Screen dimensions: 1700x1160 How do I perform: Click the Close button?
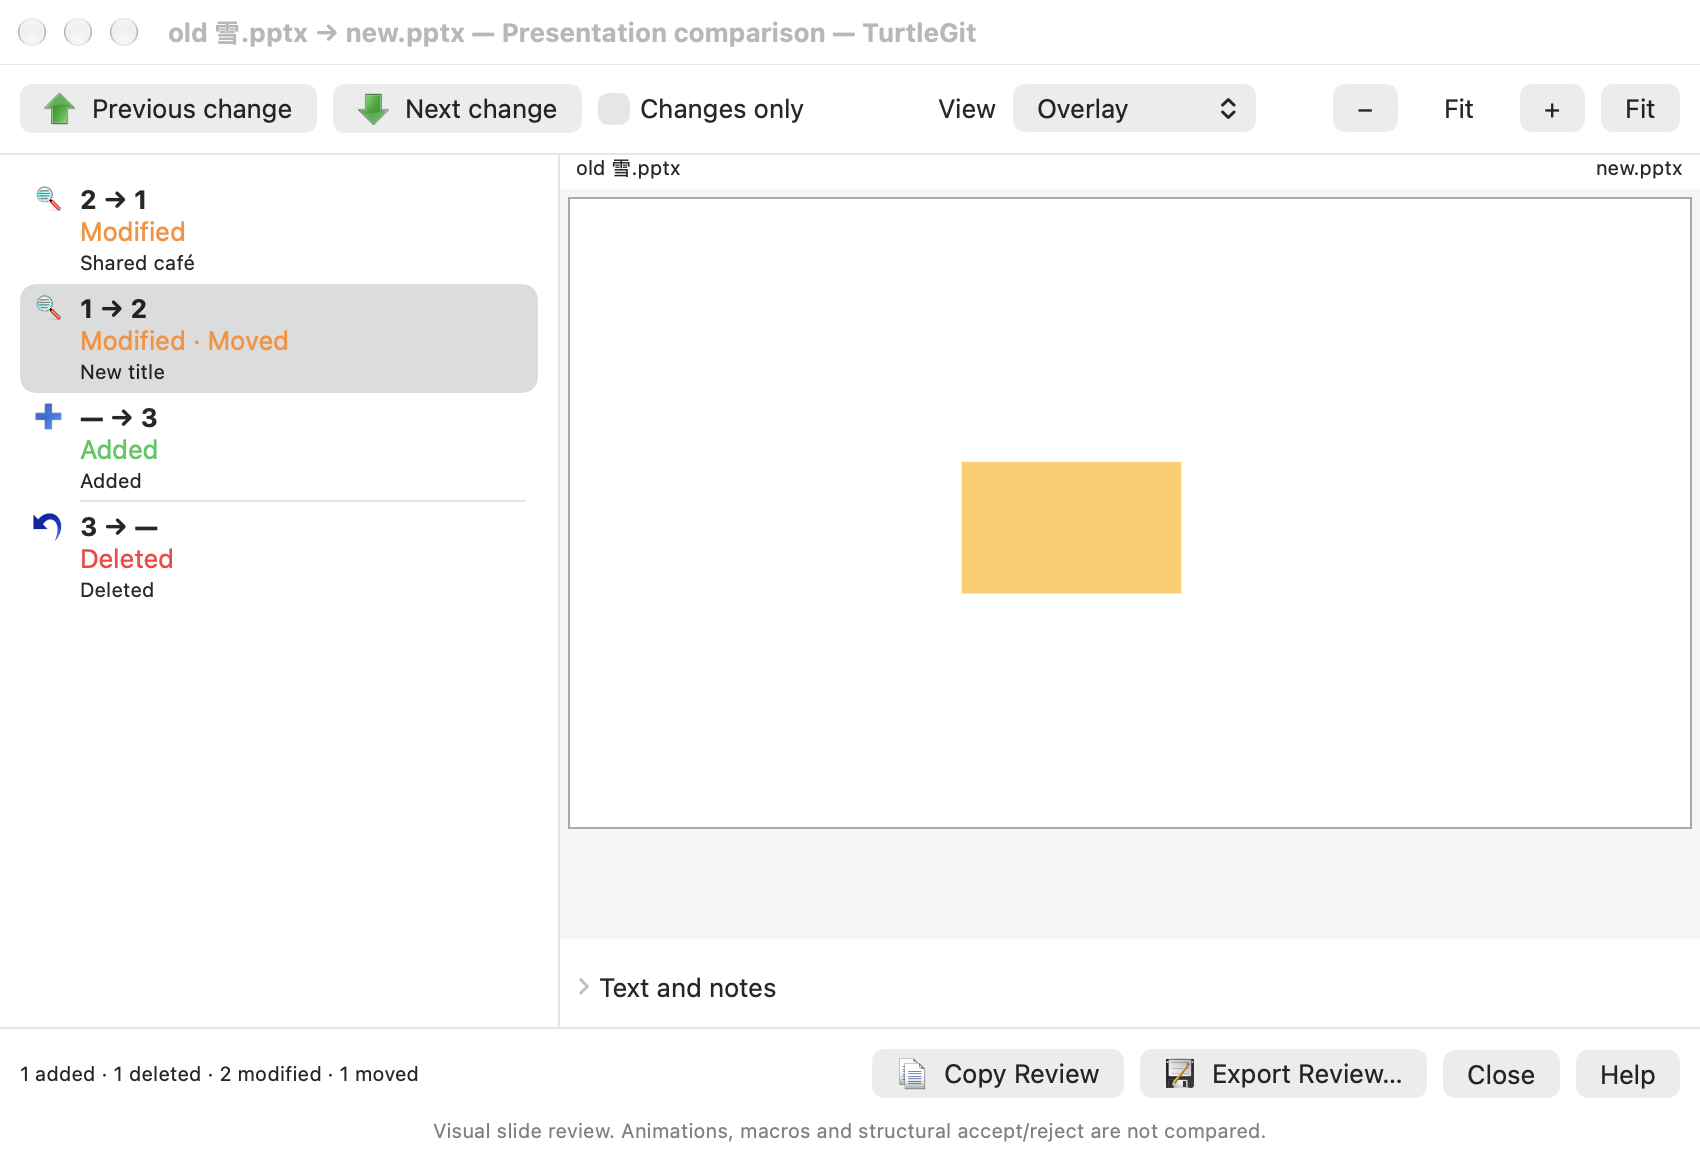pos(1501,1074)
